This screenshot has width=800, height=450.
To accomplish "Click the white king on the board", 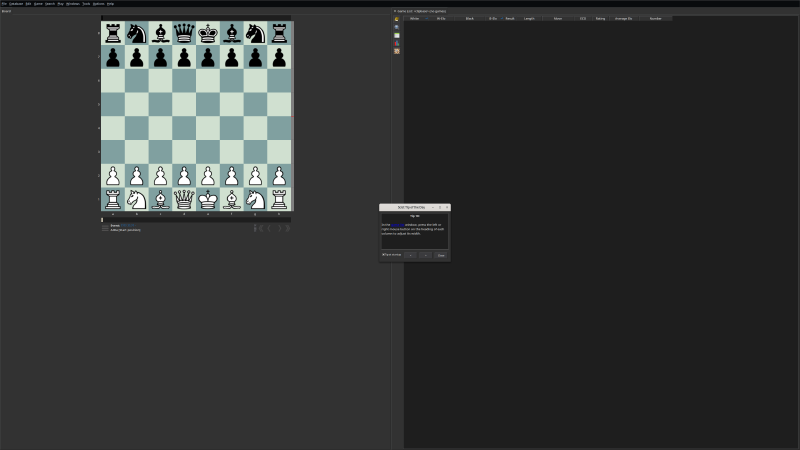I will 208,200.
